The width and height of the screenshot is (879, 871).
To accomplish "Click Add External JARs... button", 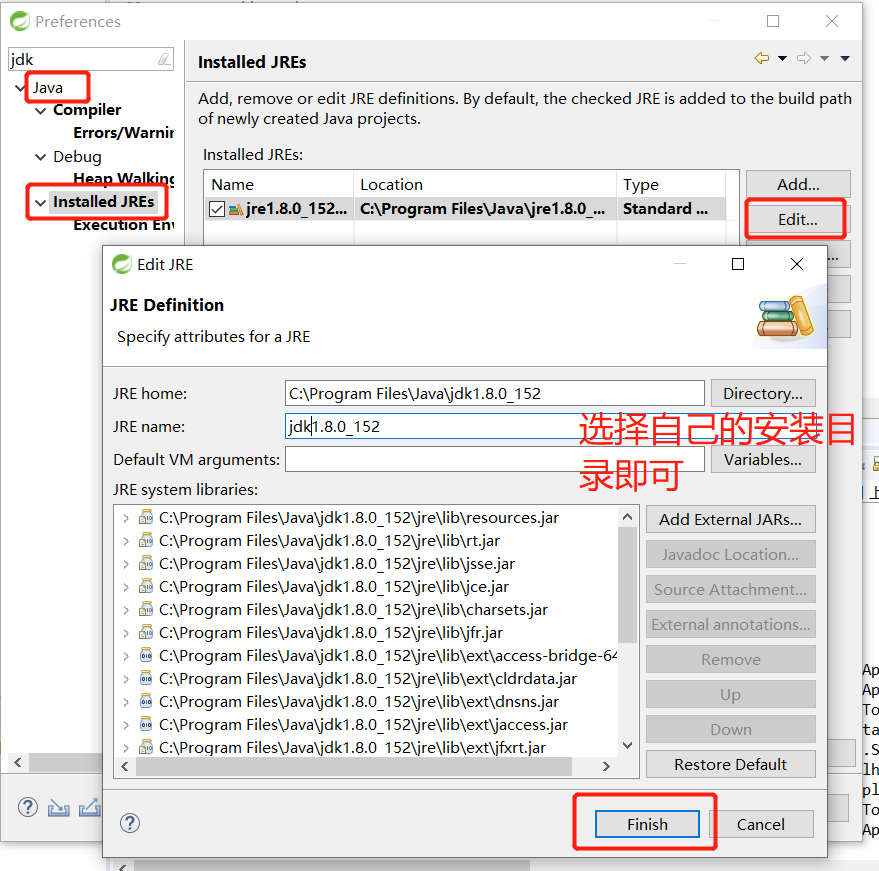I will point(730,519).
